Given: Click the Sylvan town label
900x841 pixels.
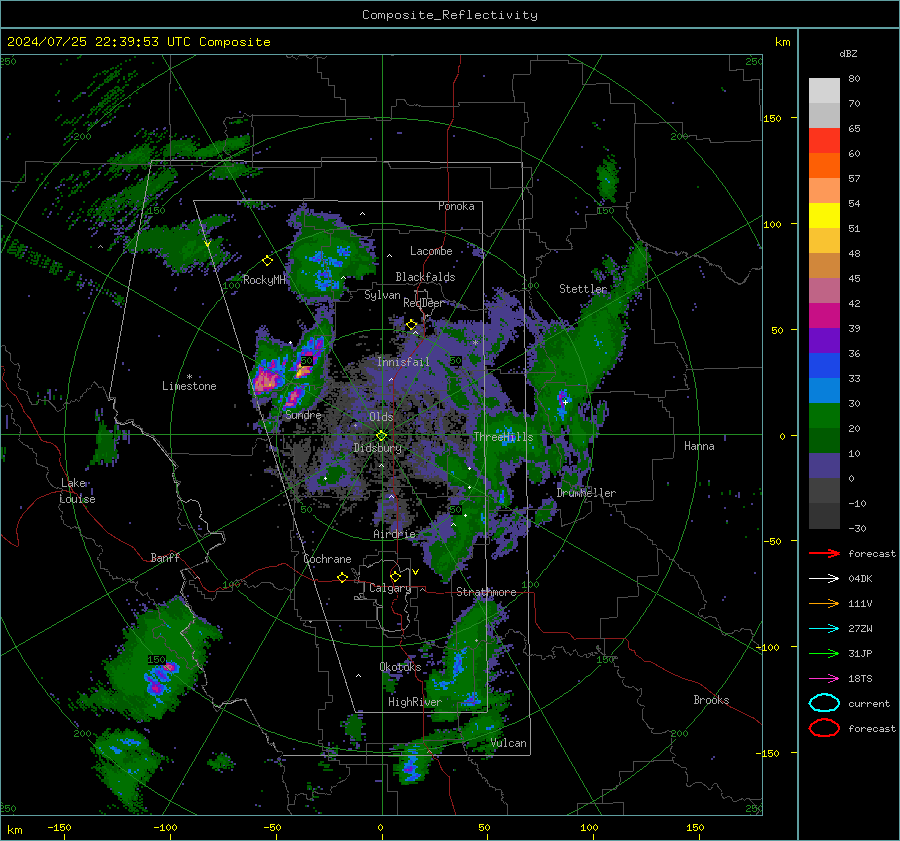Looking at the screenshot, I should pyautogui.click(x=382, y=295).
